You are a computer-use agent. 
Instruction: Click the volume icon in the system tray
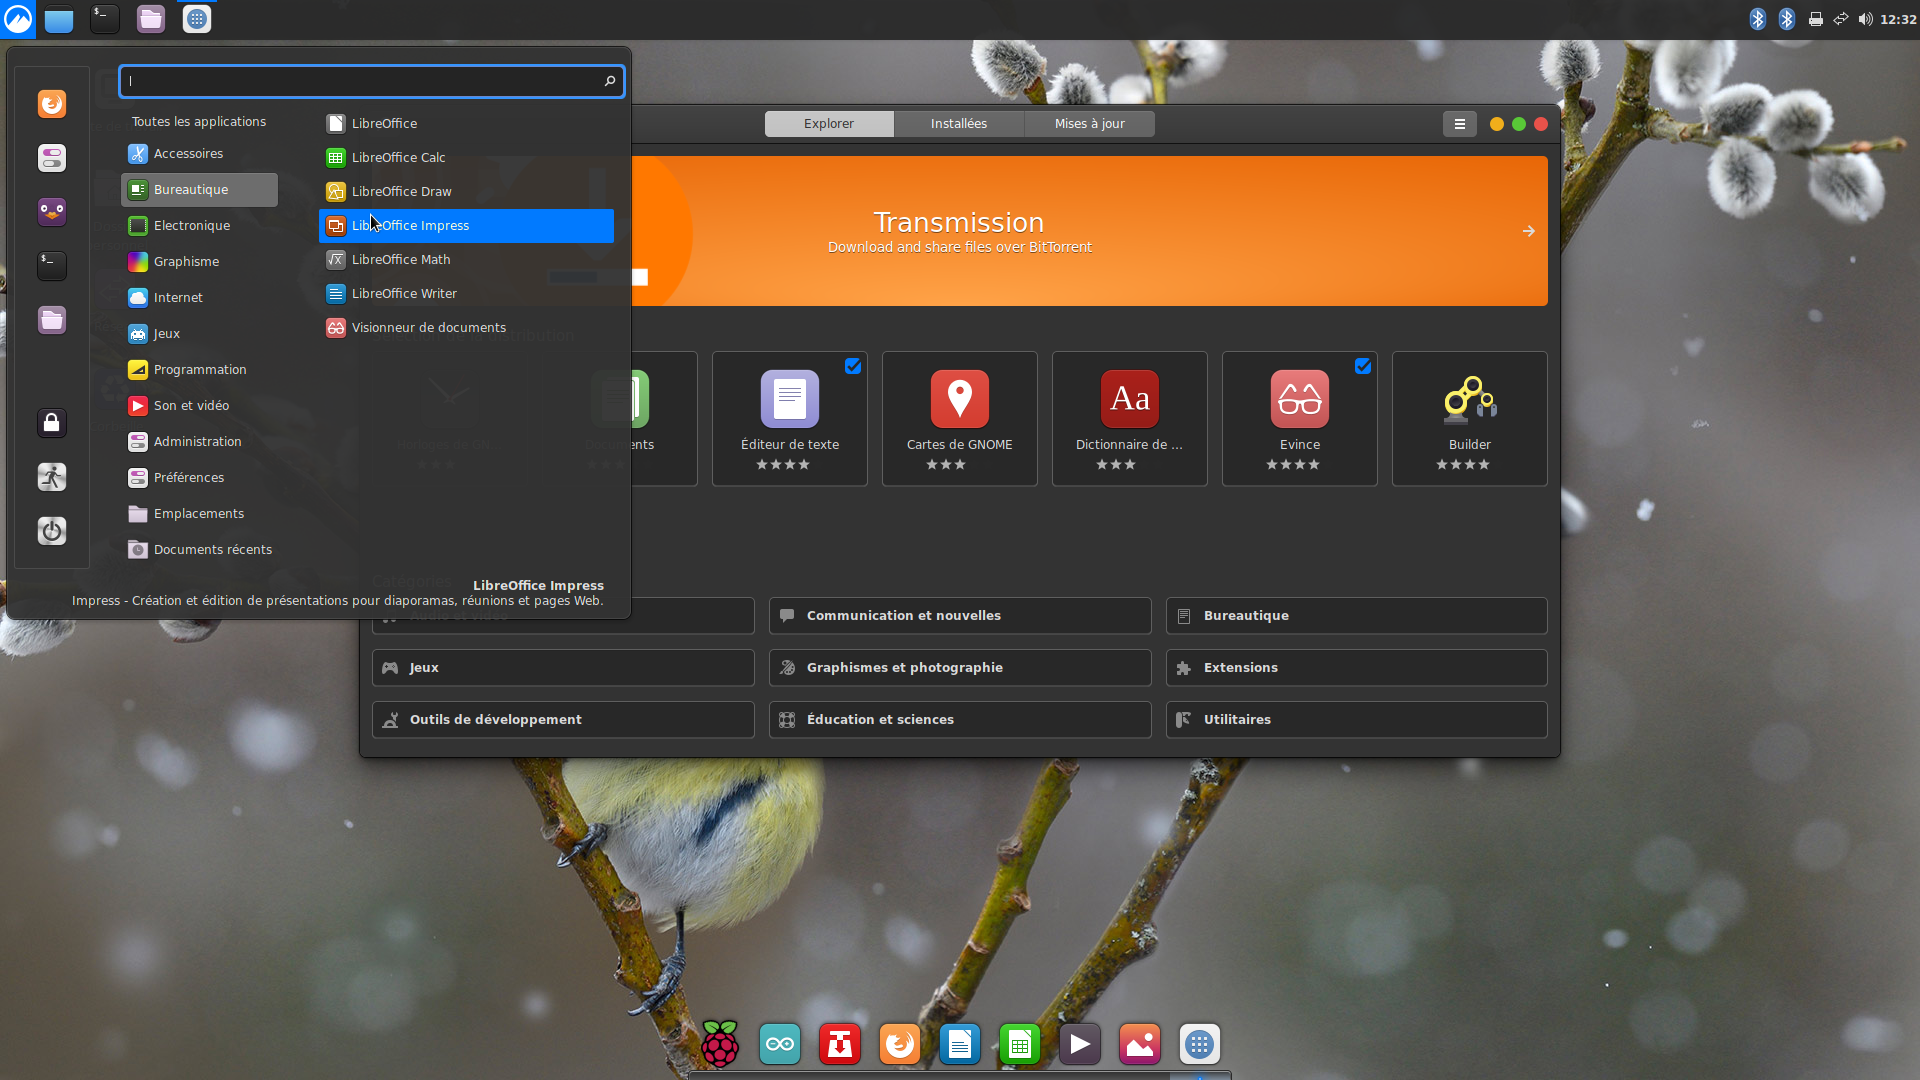[x=1865, y=19]
